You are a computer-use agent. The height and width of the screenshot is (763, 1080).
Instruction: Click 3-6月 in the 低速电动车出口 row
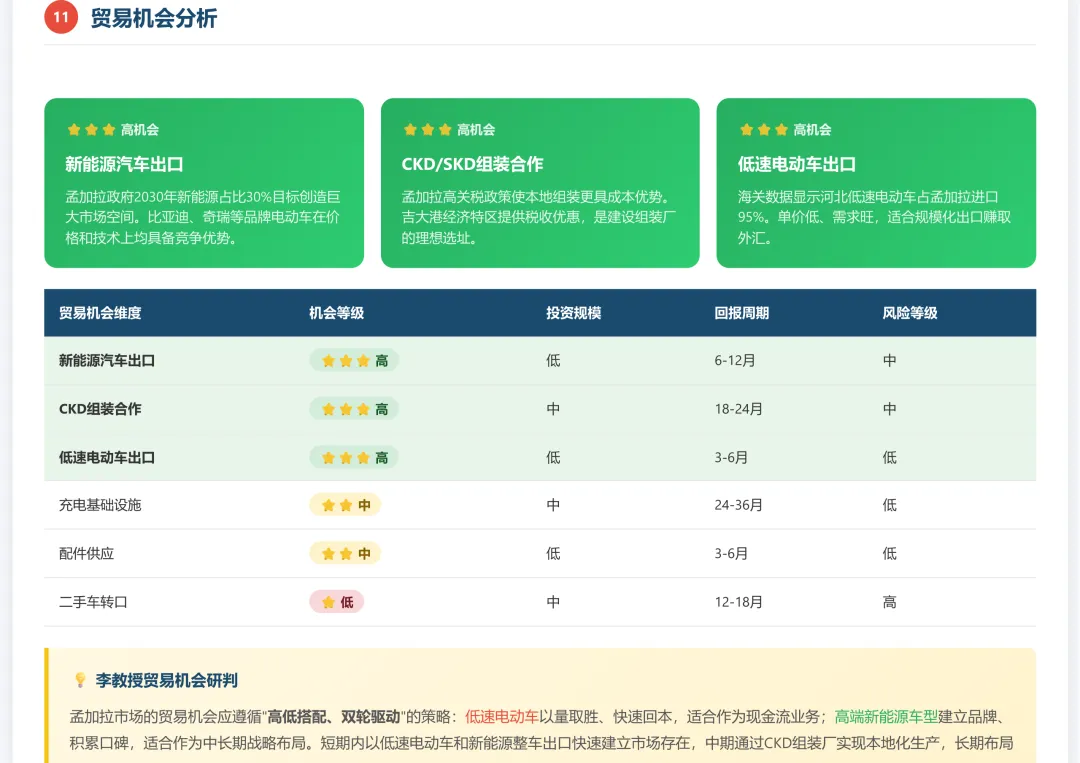(x=731, y=457)
